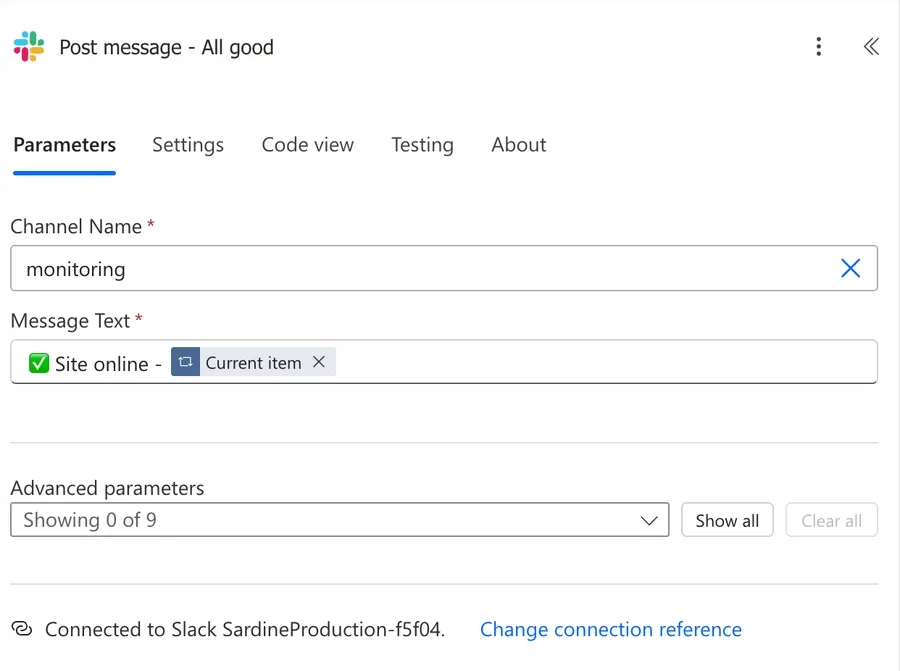Click the Slack logo icon
Image resolution: width=900 pixels, height=671 pixels.
coord(29,47)
